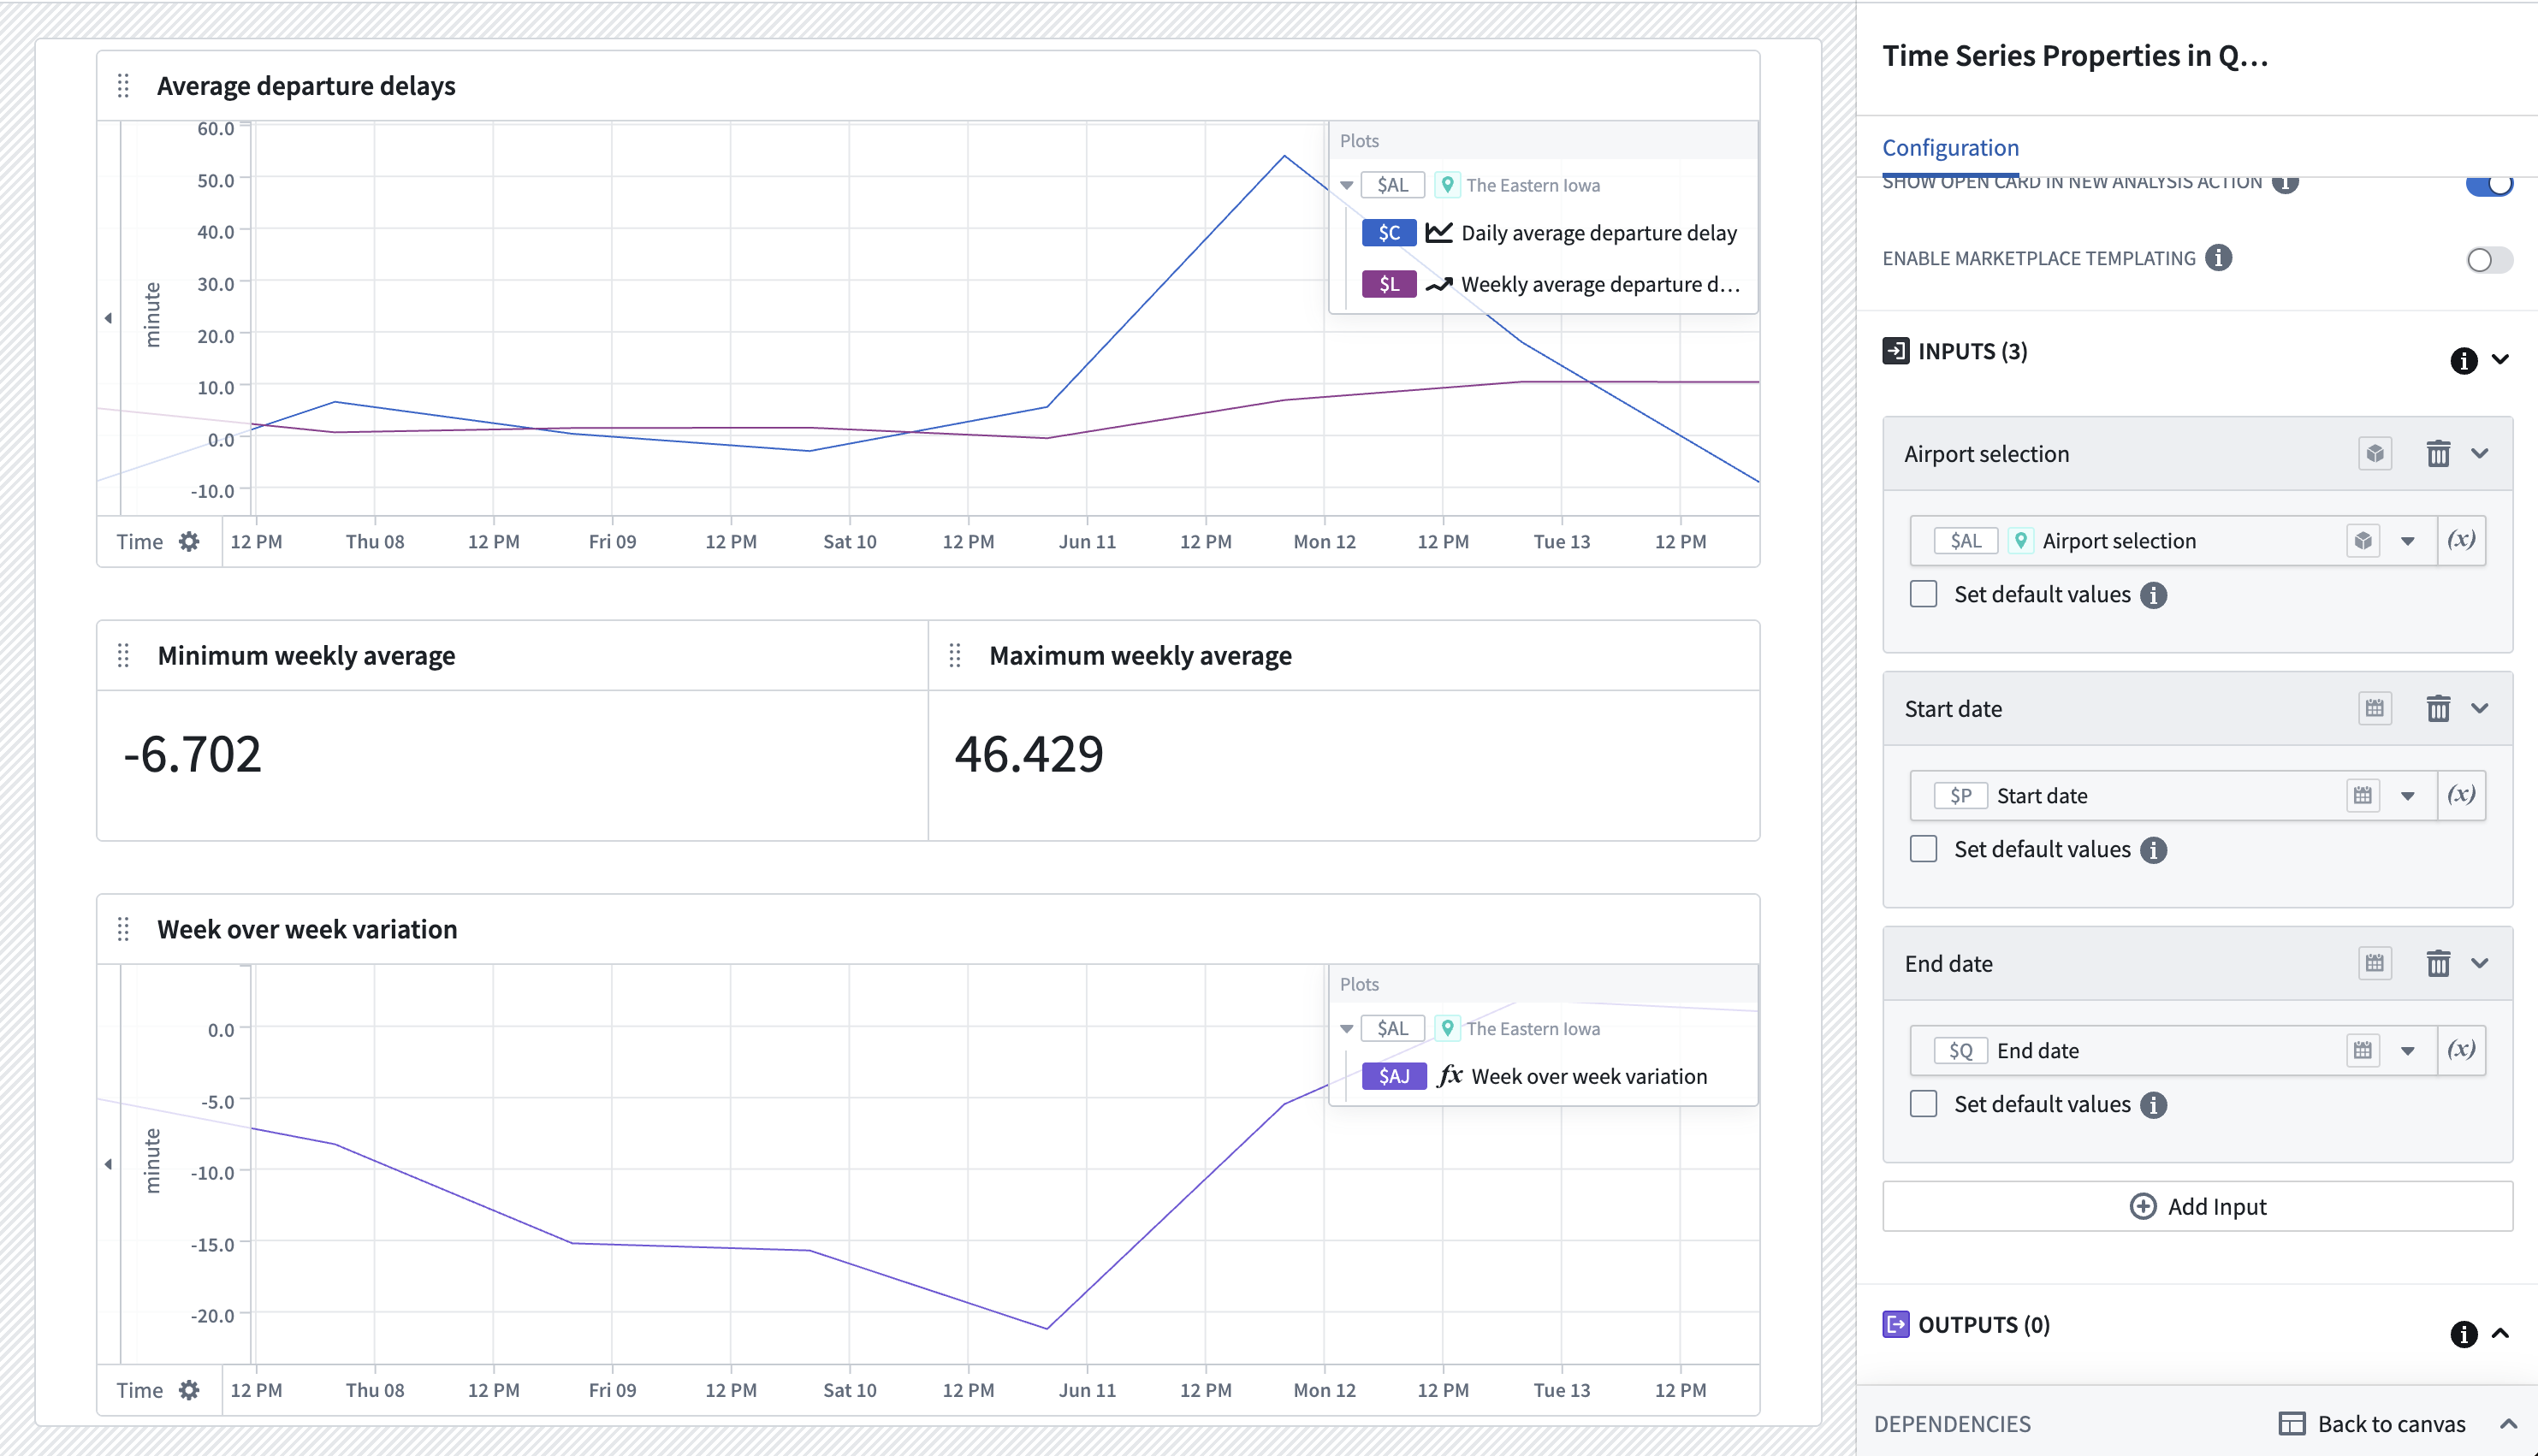This screenshot has height=1456, width=2538.
Task: Check Set default values under Airport selection
Action: click(1924, 594)
